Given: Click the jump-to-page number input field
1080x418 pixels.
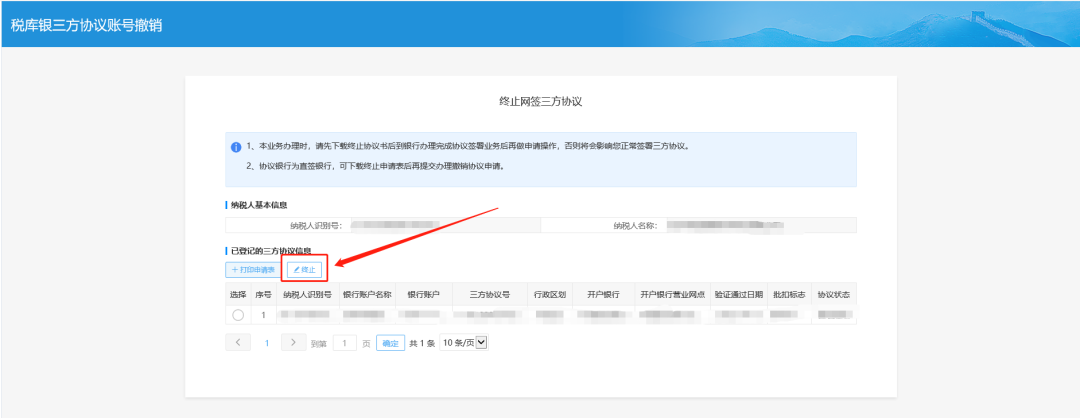Looking at the screenshot, I should [344, 343].
